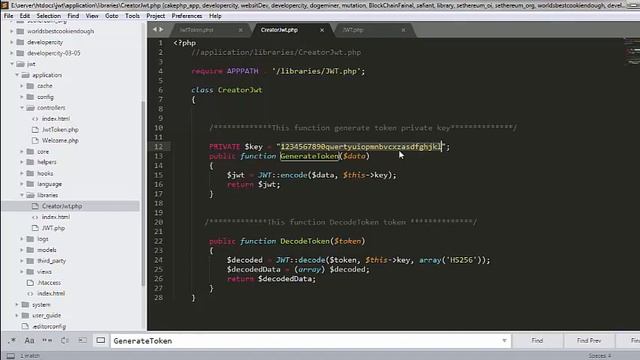The image size is (640, 360).
Task: Select CreatorJwt.php in the sidebar
Action: [62, 206]
